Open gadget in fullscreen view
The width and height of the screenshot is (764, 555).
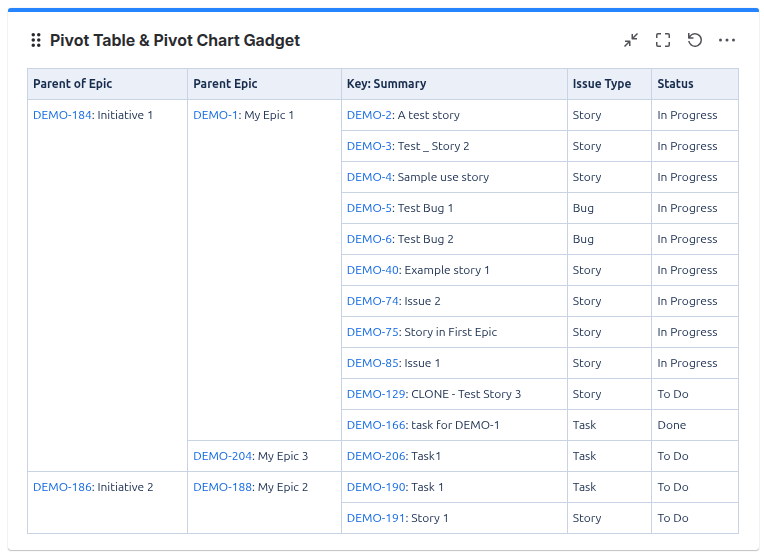click(x=663, y=40)
